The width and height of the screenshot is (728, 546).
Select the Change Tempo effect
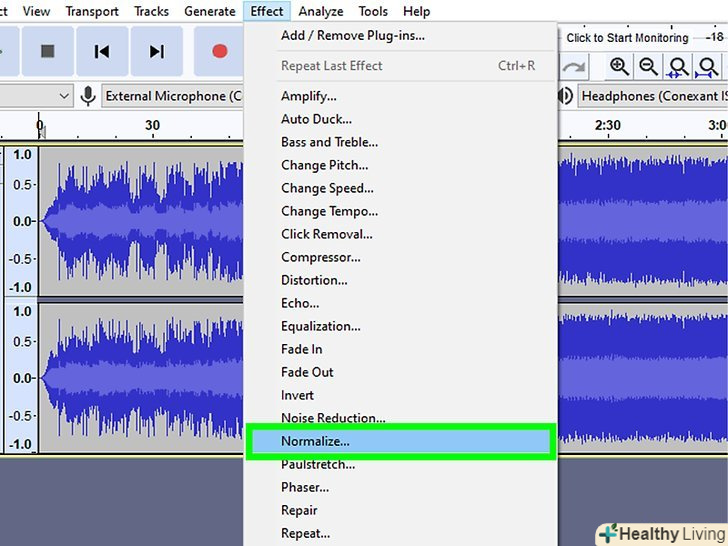click(x=401, y=211)
